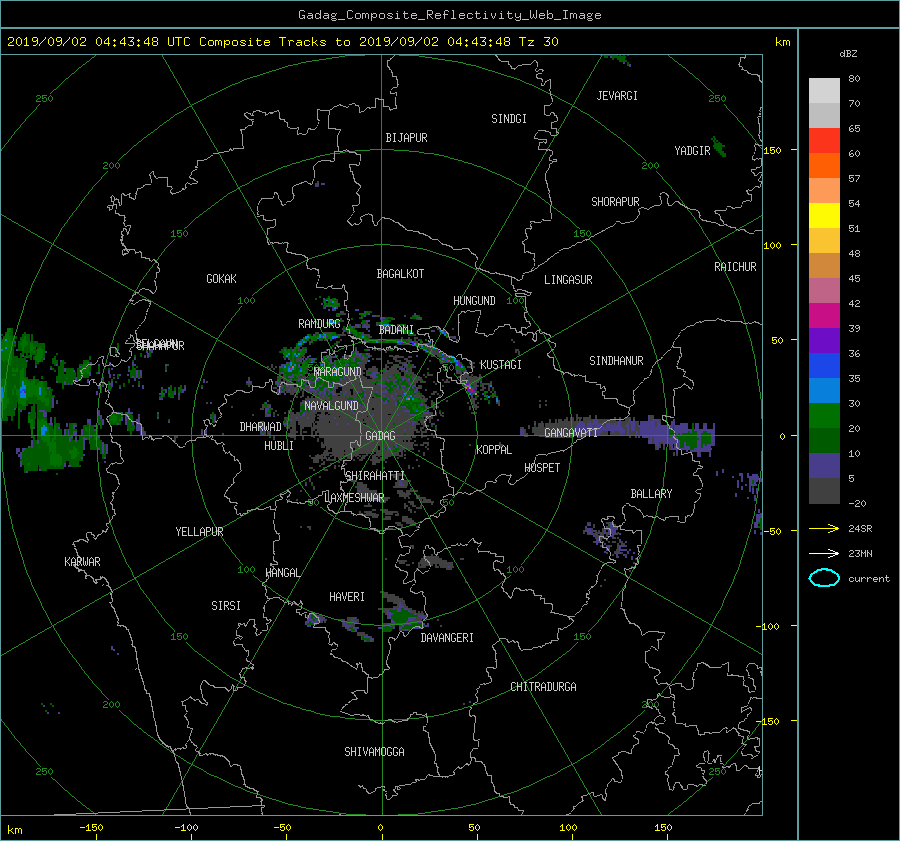Click the white 23MN arrow legend icon
The width and height of the screenshot is (900, 841).
[x=824, y=553]
